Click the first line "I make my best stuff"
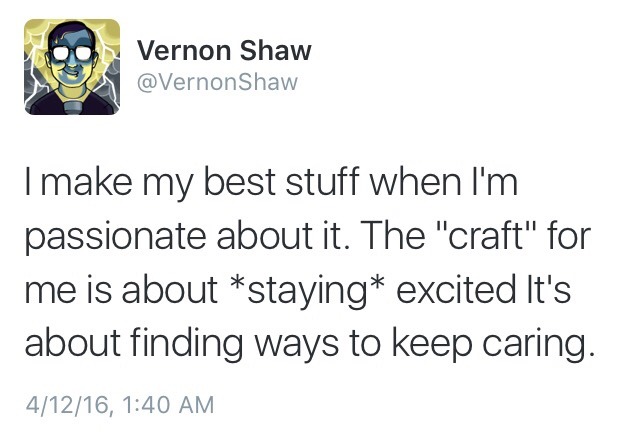The height and width of the screenshot is (444, 640). 192,182
